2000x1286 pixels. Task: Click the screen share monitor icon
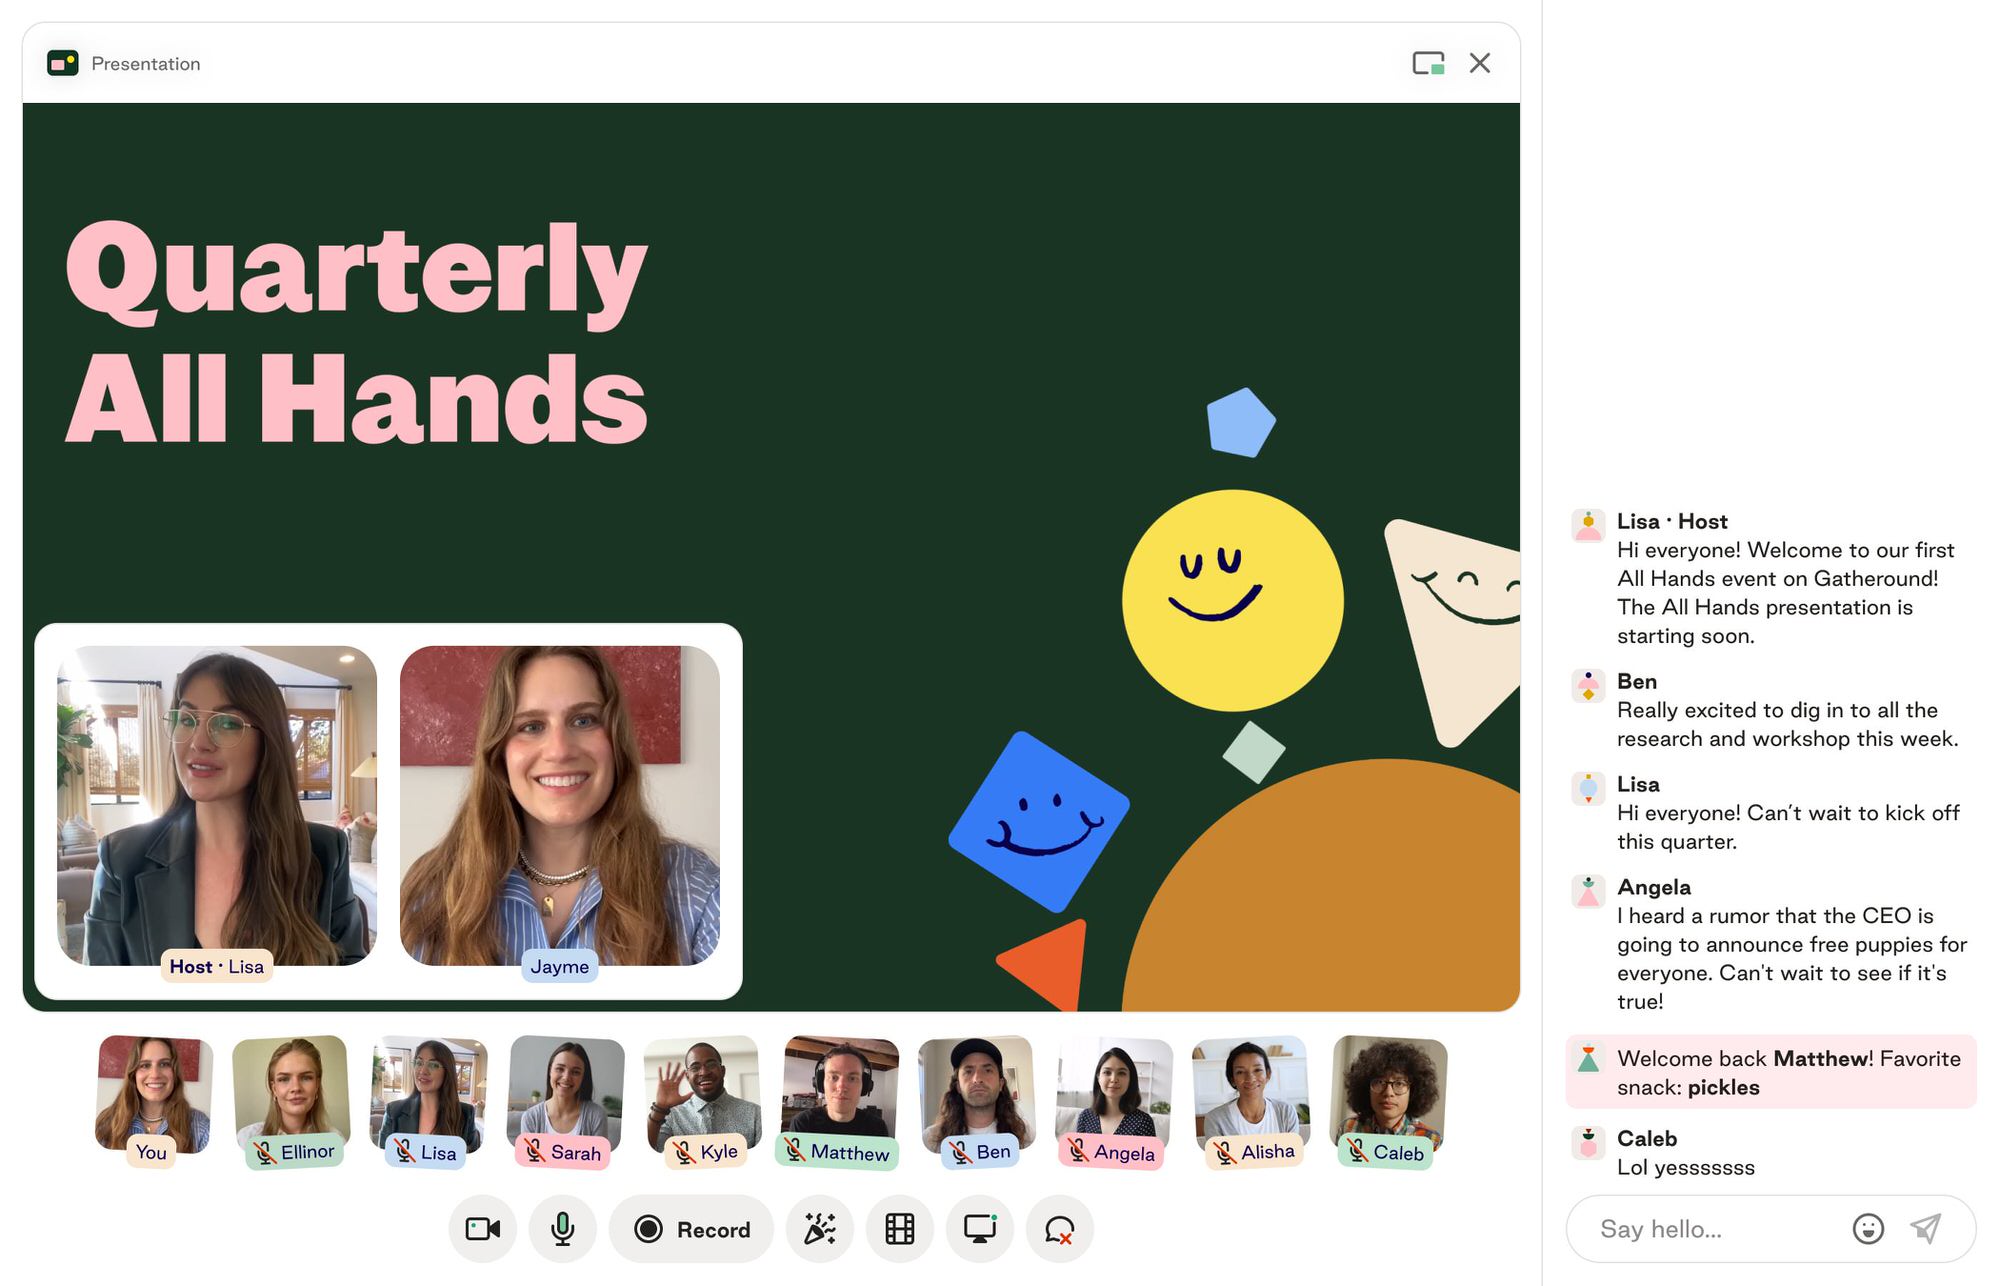(x=979, y=1228)
